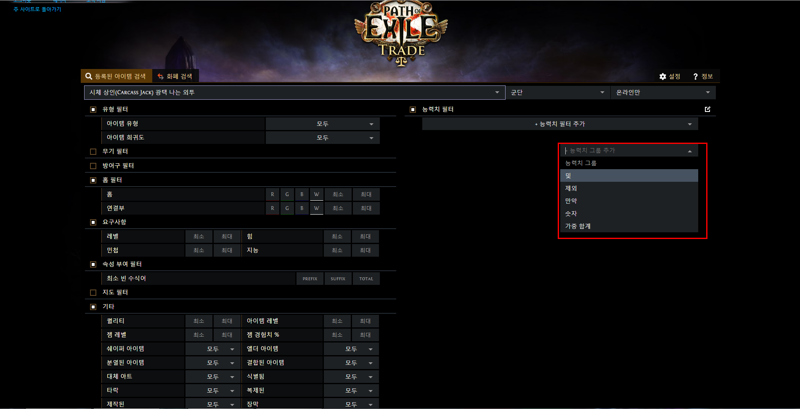Enable the 방어구 필터 checkbox
Viewport: 800px width, 409px height.
click(x=93, y=166)
